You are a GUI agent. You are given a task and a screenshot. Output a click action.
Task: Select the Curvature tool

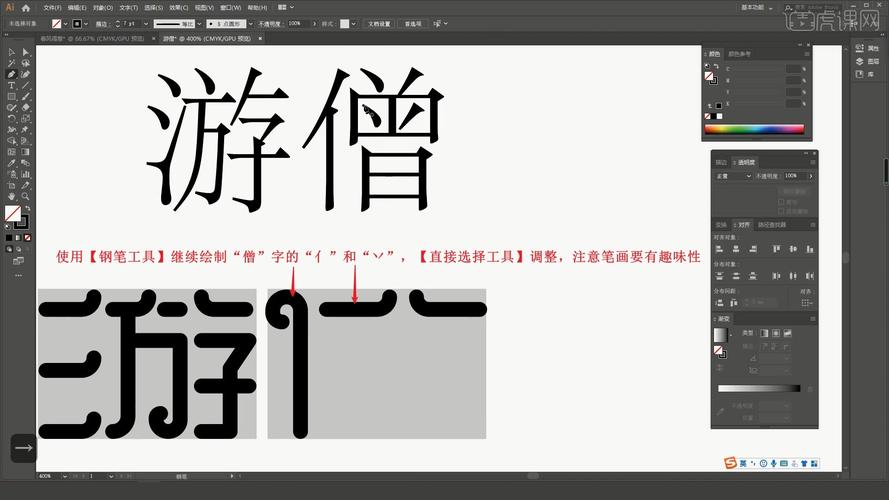click(x=26, y=74)
